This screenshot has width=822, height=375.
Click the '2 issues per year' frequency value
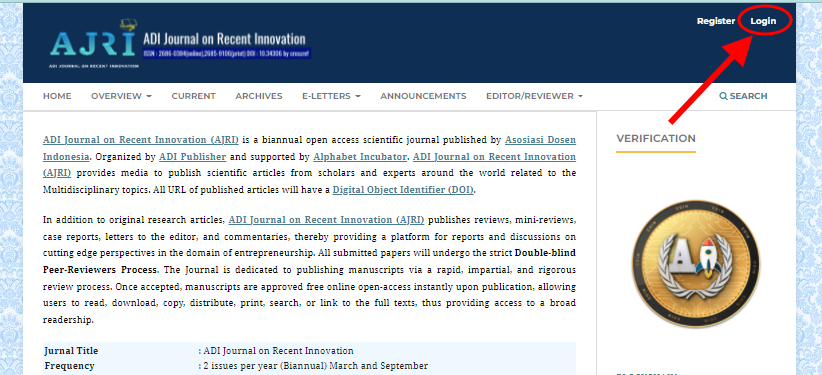(x=315, y=366)
